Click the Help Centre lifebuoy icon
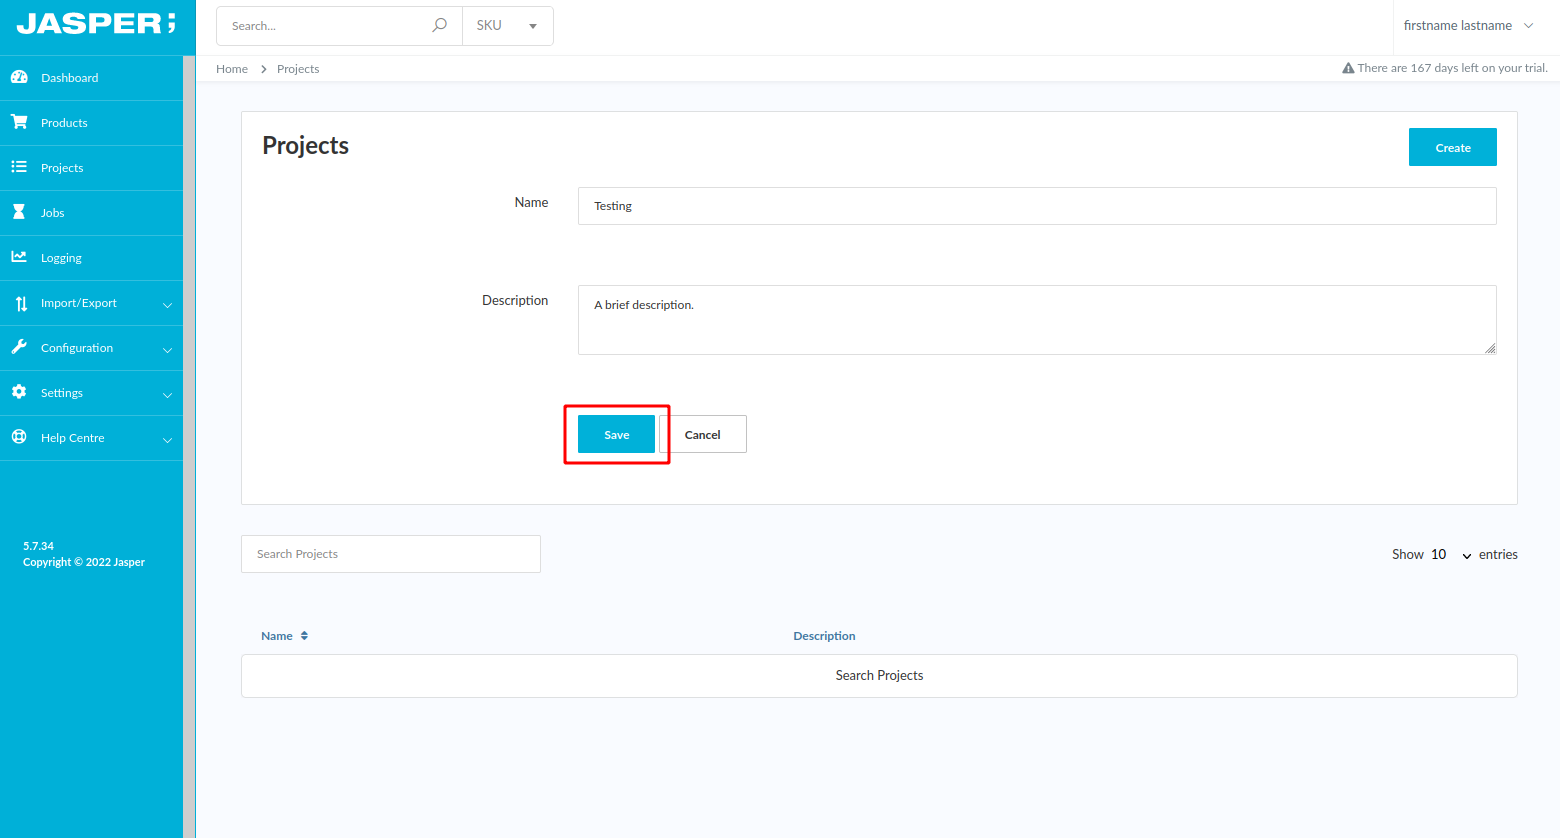This screenshot has height=838, width=1560. [19, 437]
